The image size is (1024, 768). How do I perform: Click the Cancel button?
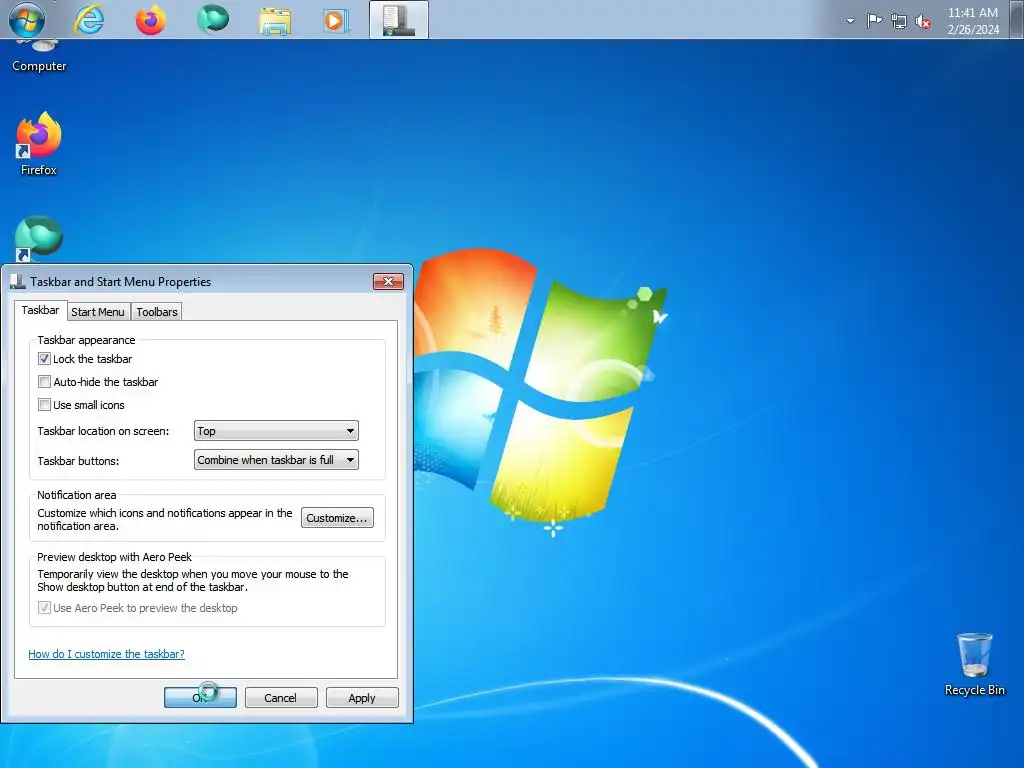click(x=281, y=697)
